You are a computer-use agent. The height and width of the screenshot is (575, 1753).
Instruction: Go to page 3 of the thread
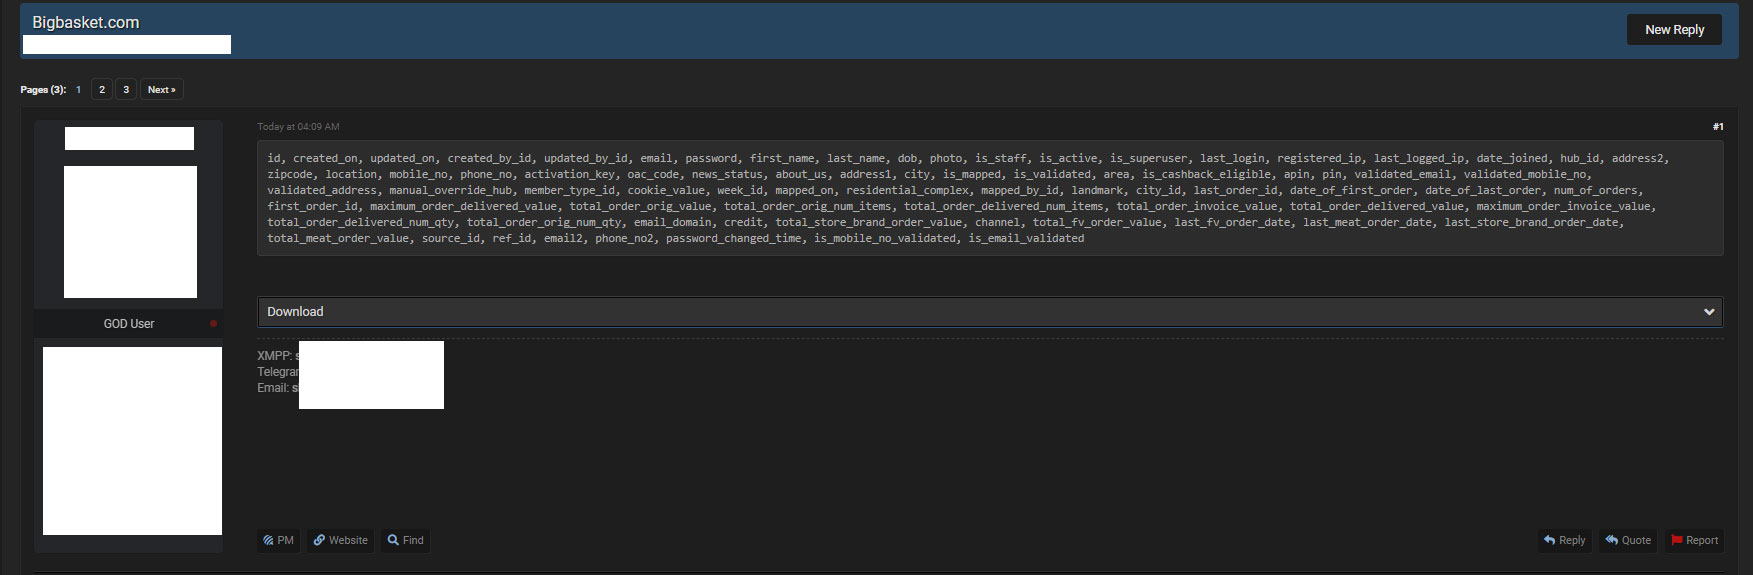[x=126, y=90]
